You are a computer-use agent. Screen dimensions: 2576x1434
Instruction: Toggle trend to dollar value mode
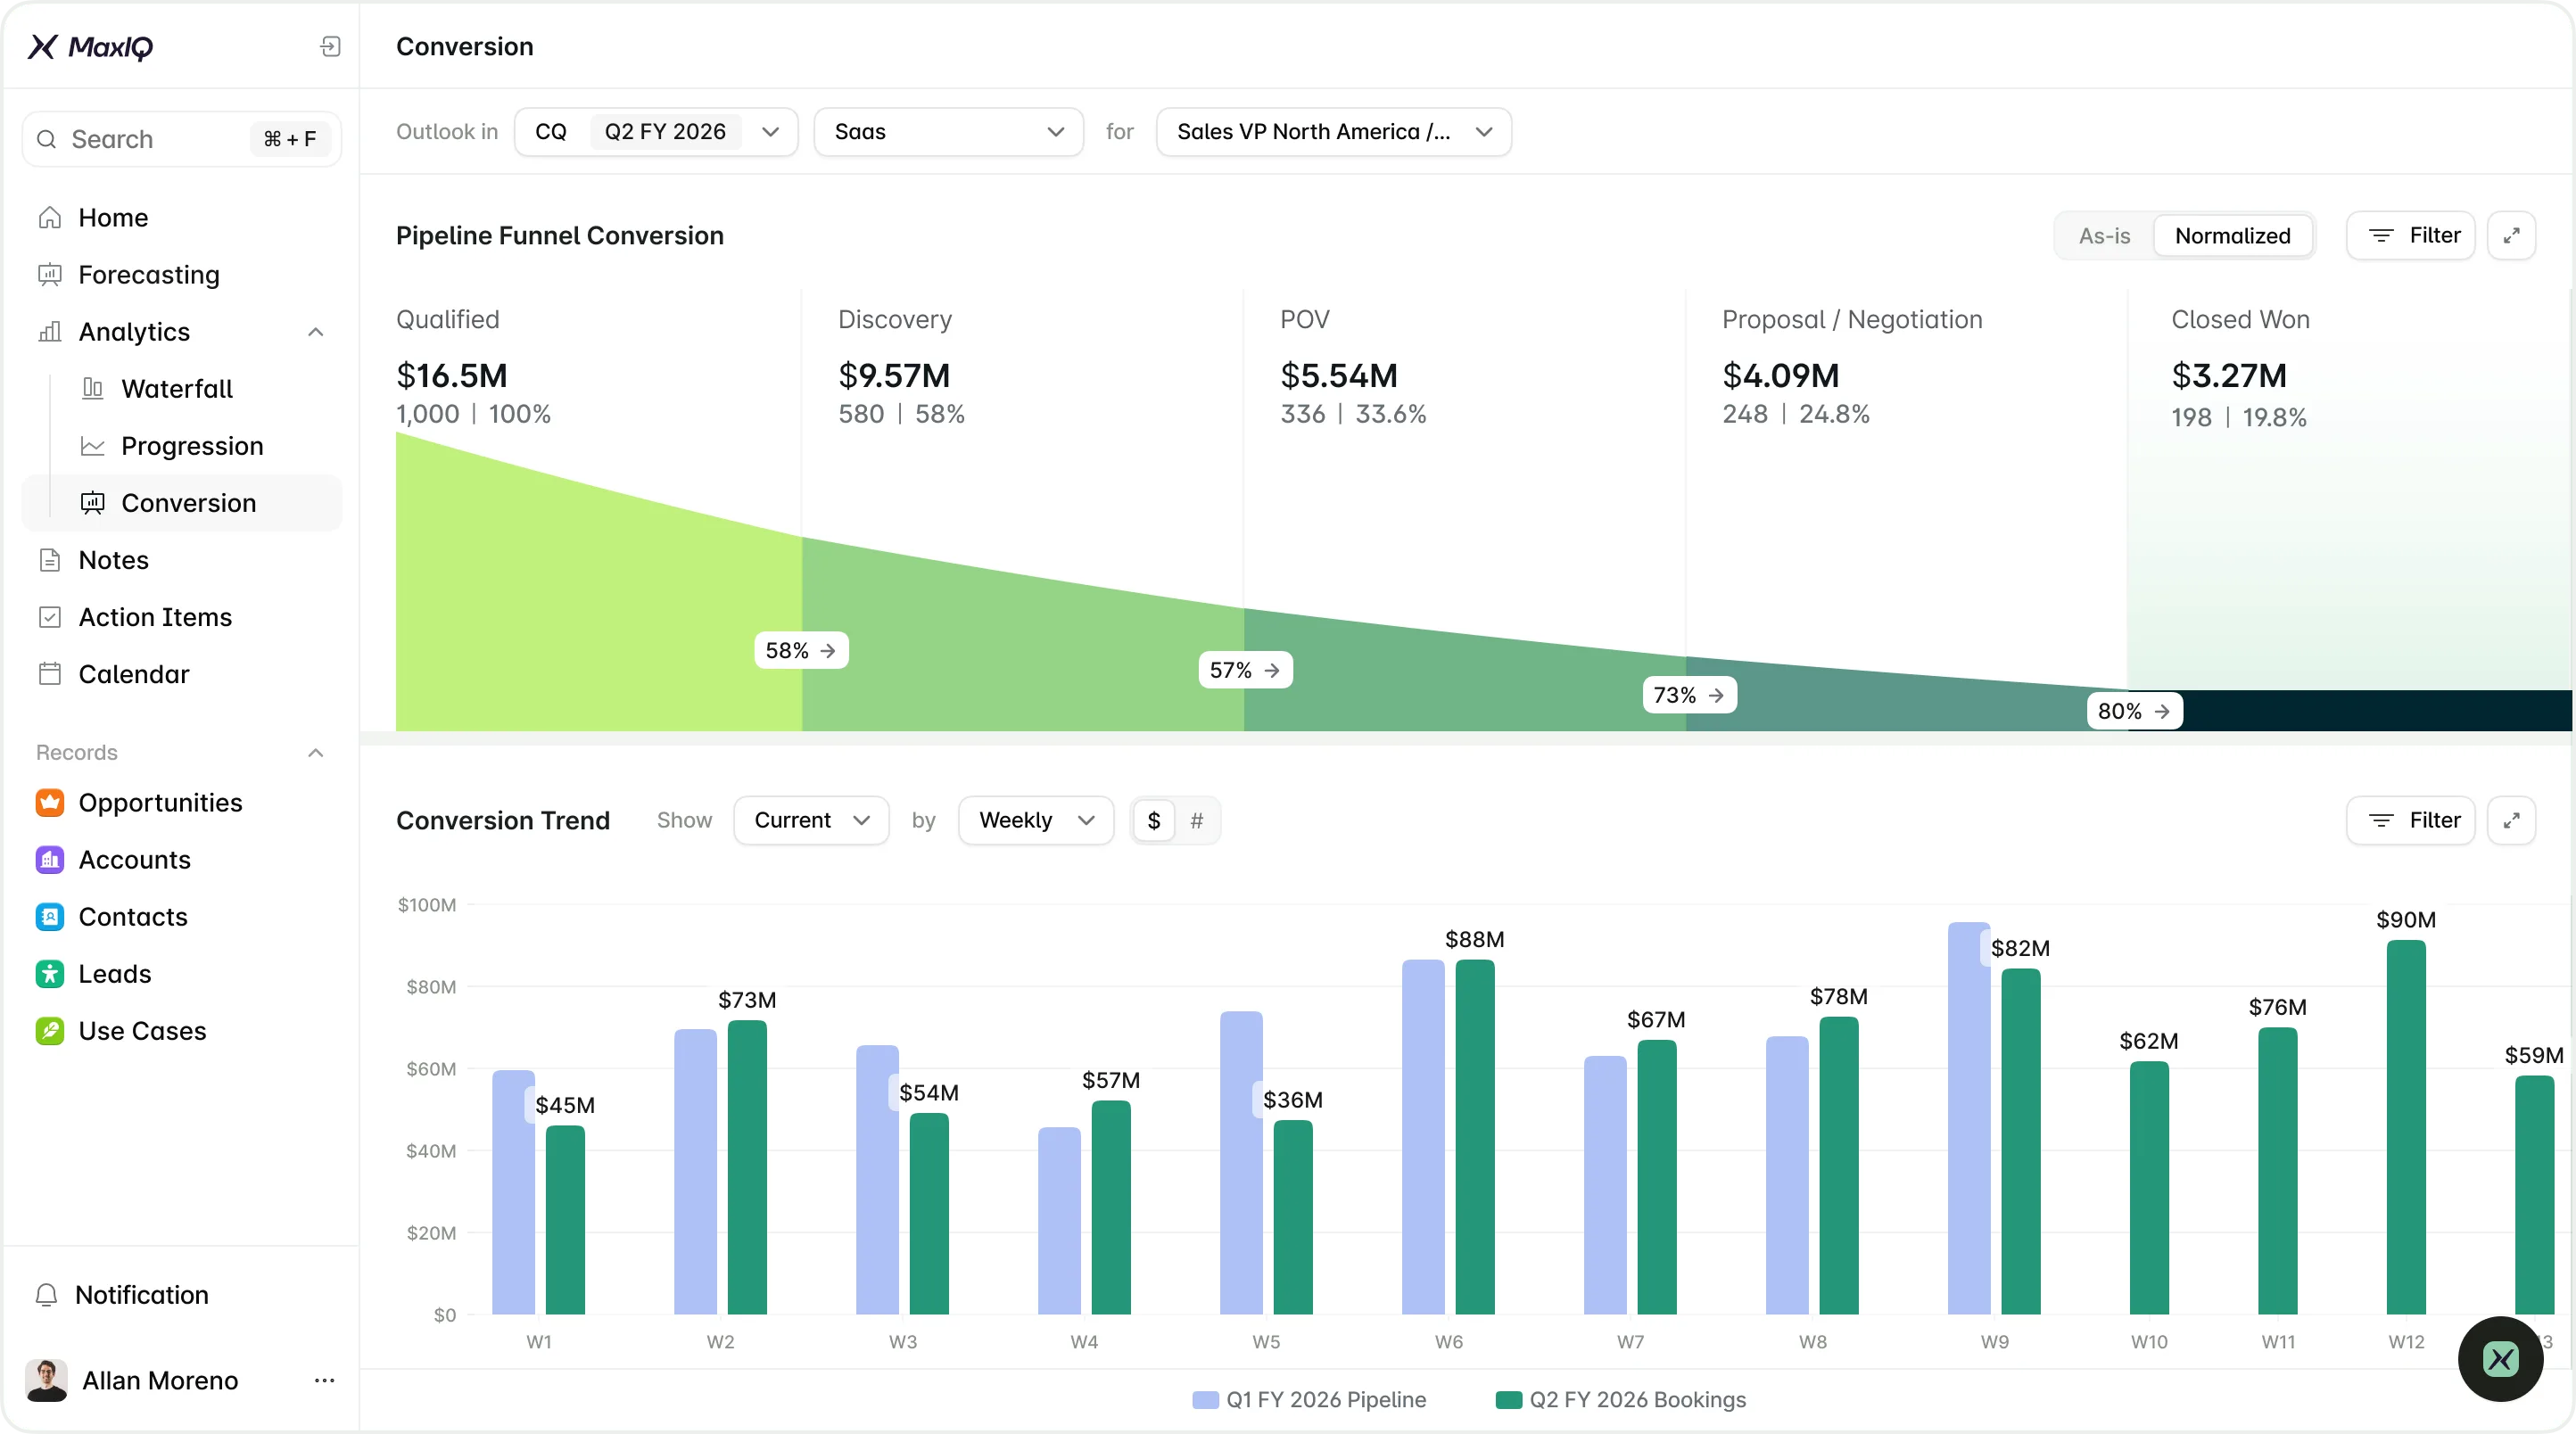tap(1154, 821)
